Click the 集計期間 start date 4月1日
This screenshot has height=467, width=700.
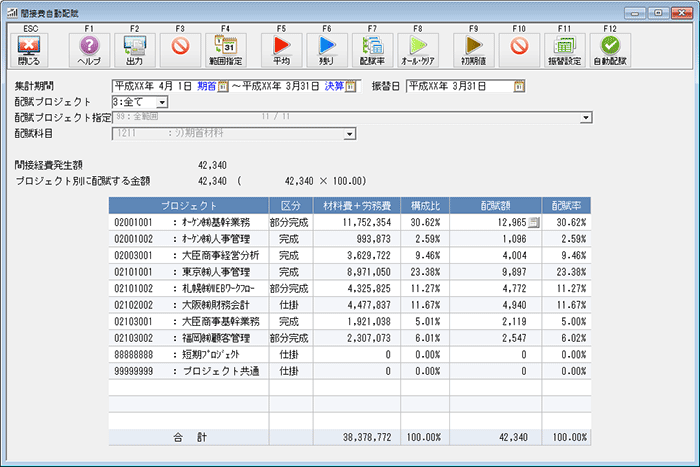tap(154, 86)
